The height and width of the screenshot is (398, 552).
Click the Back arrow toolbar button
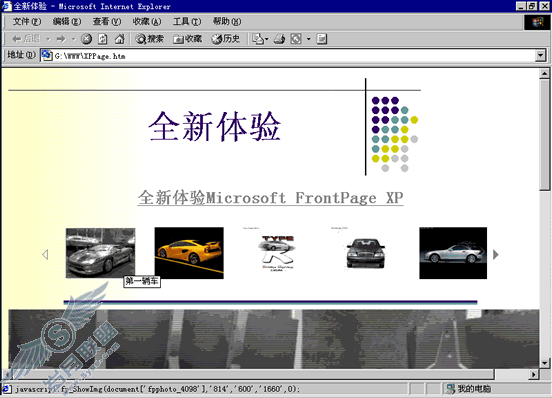click(25, 39)
